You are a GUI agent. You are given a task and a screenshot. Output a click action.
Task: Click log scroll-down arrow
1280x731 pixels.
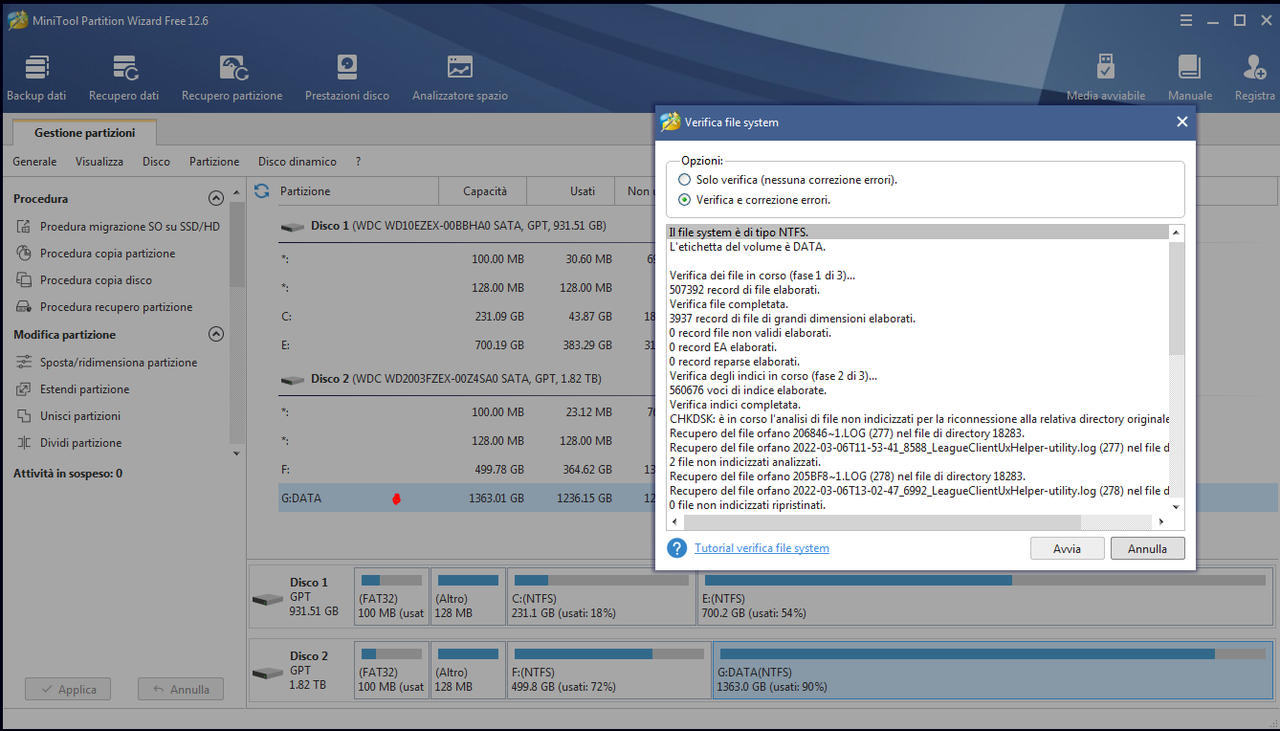1176,507
